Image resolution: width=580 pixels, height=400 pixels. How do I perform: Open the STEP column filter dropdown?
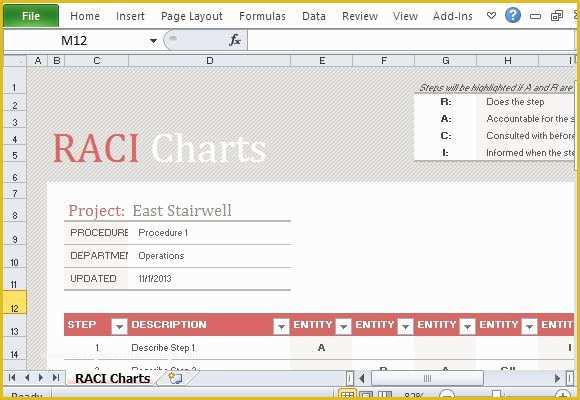pos(119,326)
